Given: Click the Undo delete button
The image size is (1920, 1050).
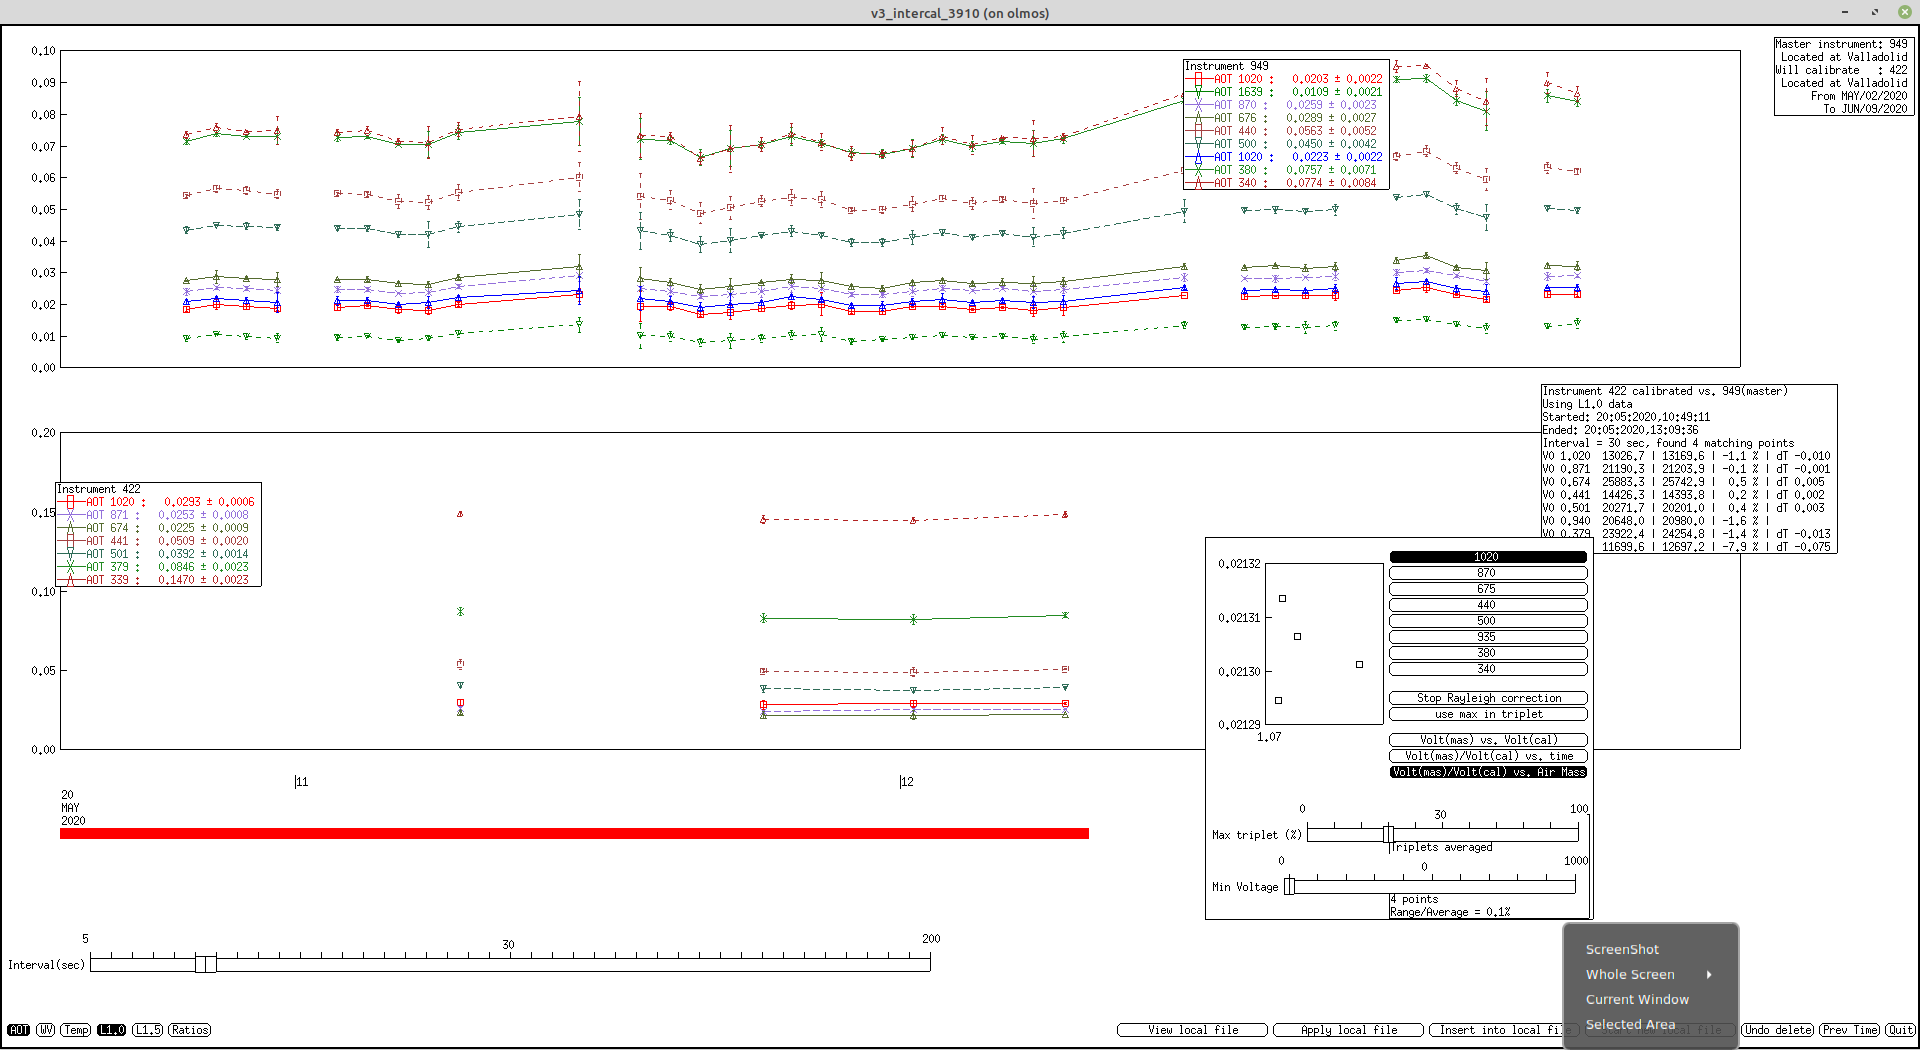Looking at the screenshot, I should coord(1778,1030).
